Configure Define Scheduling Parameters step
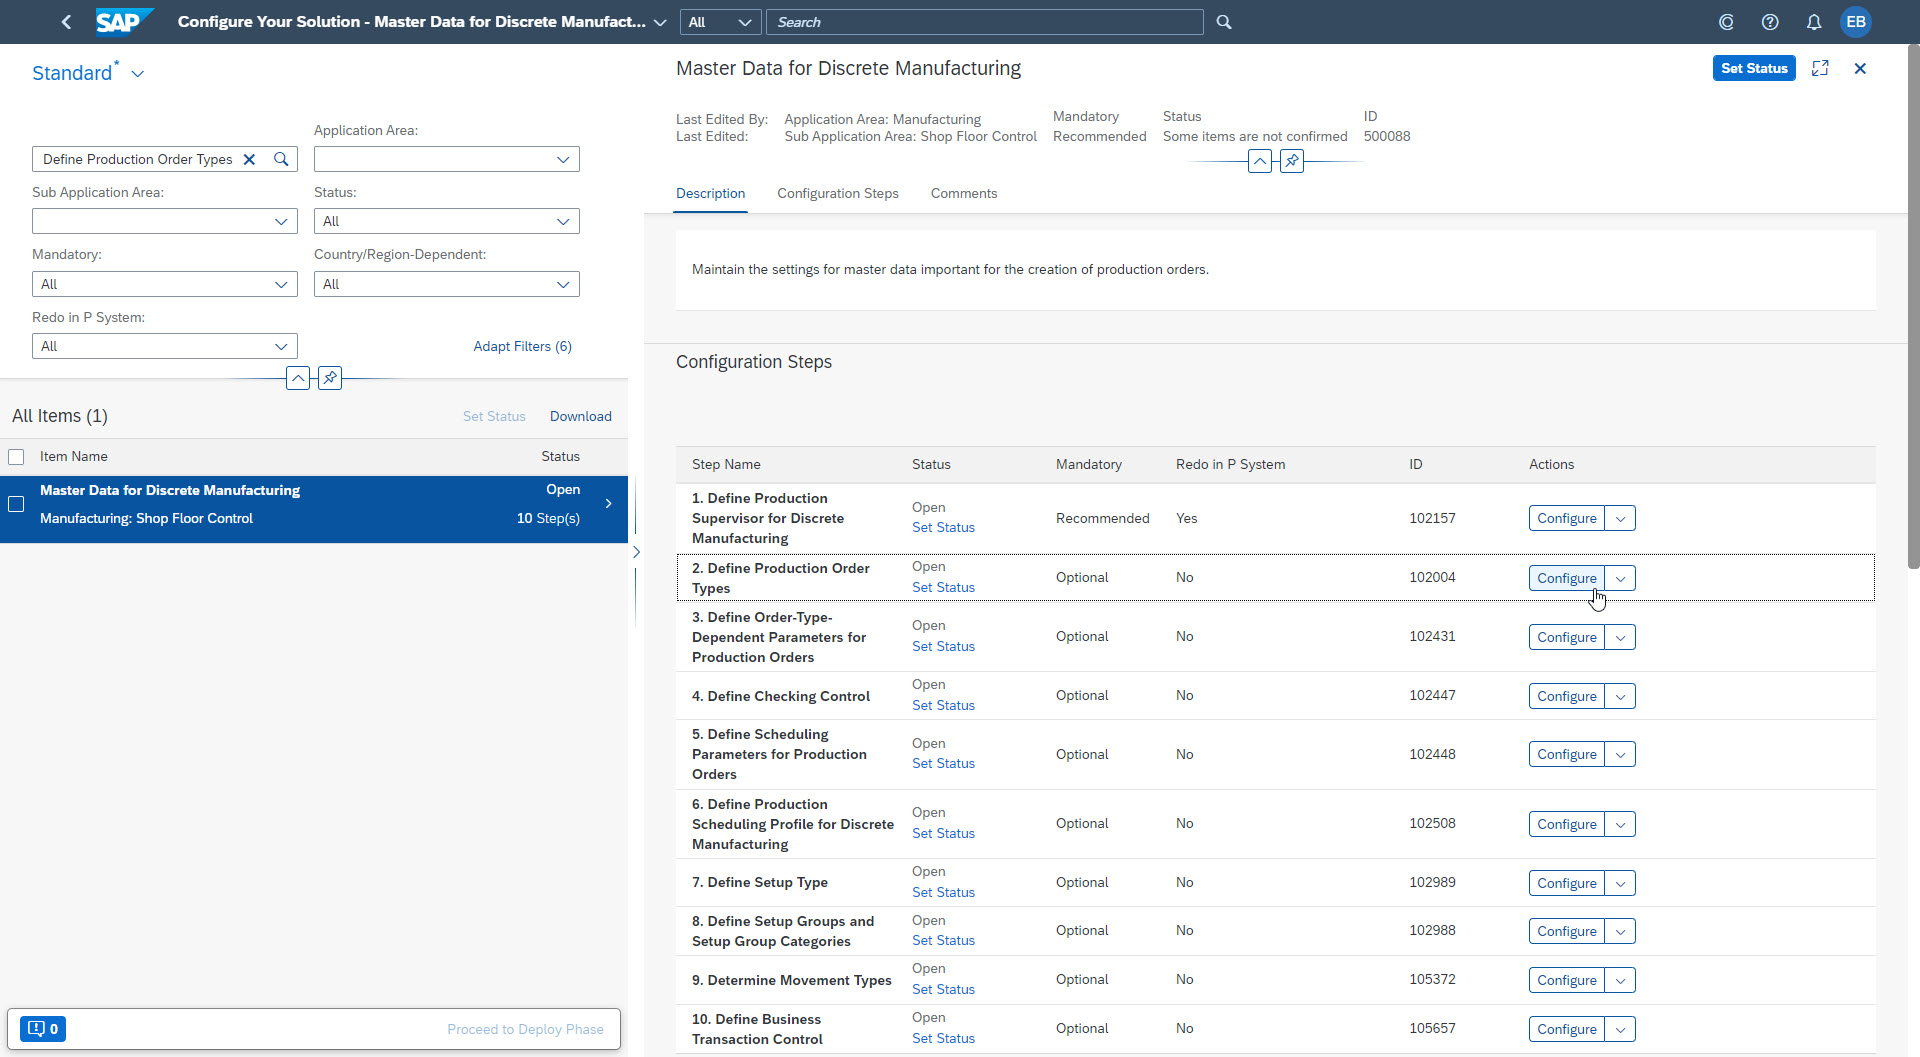The image size is (1920, 1057). pyautogui.click(x=1566, y=754)
